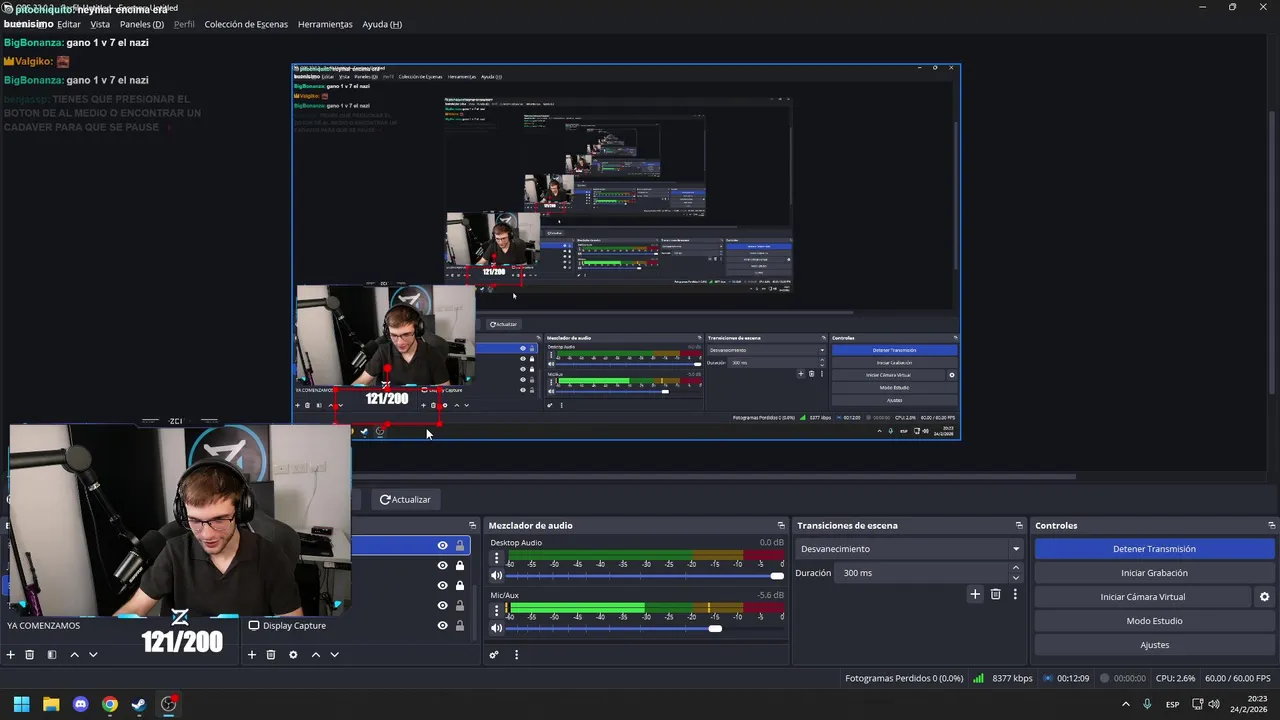Open transition properties three-dot menu
Image resolution: width=1280 pixels, height=720 pixels.
tap(1015, 594)
